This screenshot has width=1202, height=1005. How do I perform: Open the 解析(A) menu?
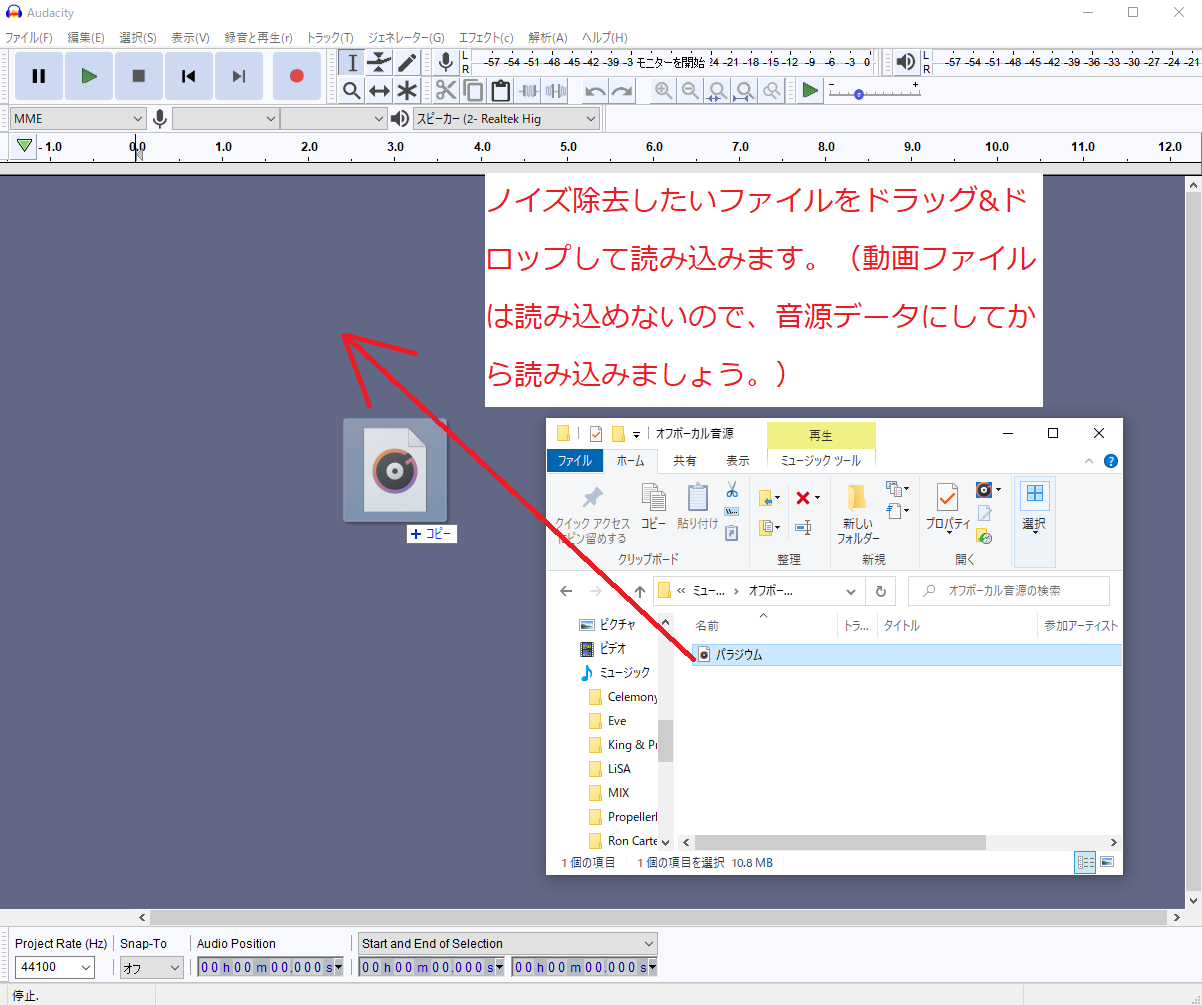click(547, 37)
